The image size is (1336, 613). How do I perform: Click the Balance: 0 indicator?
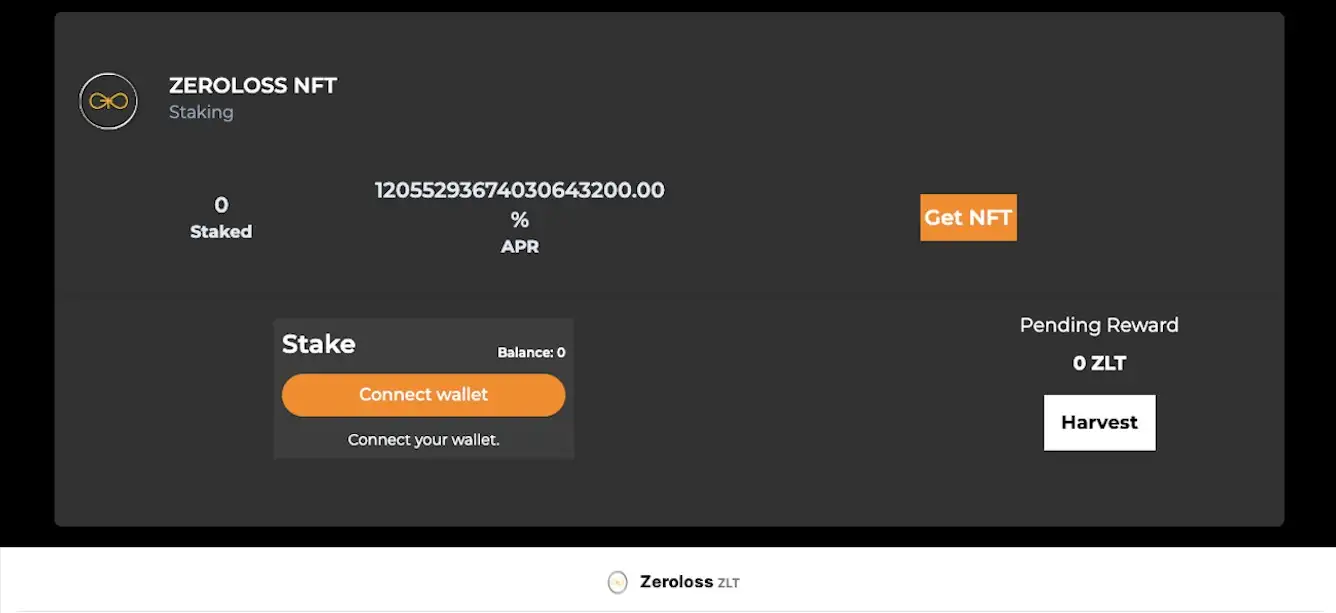[x=531, y=352]
